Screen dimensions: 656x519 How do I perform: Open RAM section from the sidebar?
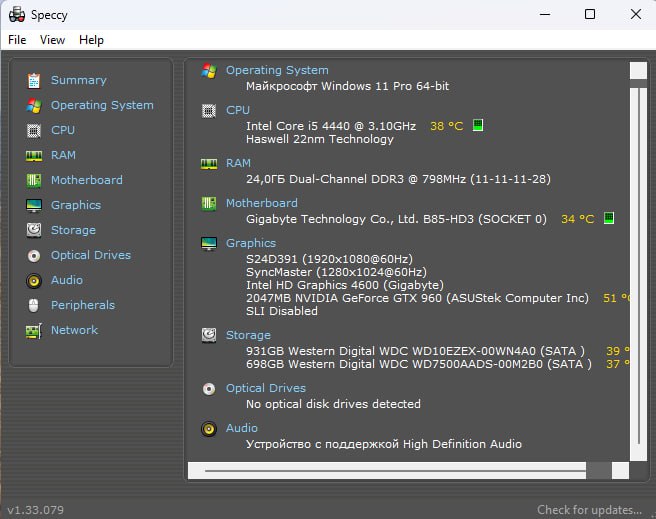tap(63, 156)
